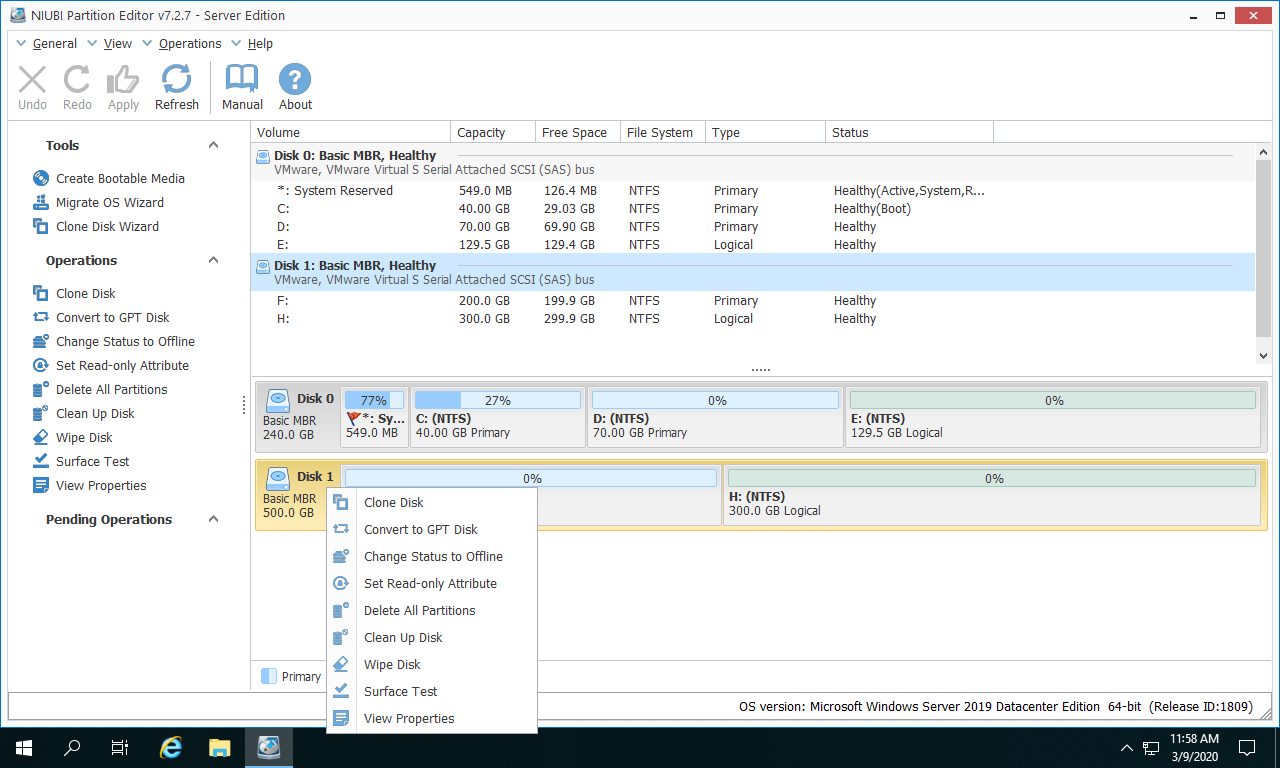The height and width of the screenshot is (768, 1280).
Task: Choose Surface Test in the context menu
Action: click(400, 691)
